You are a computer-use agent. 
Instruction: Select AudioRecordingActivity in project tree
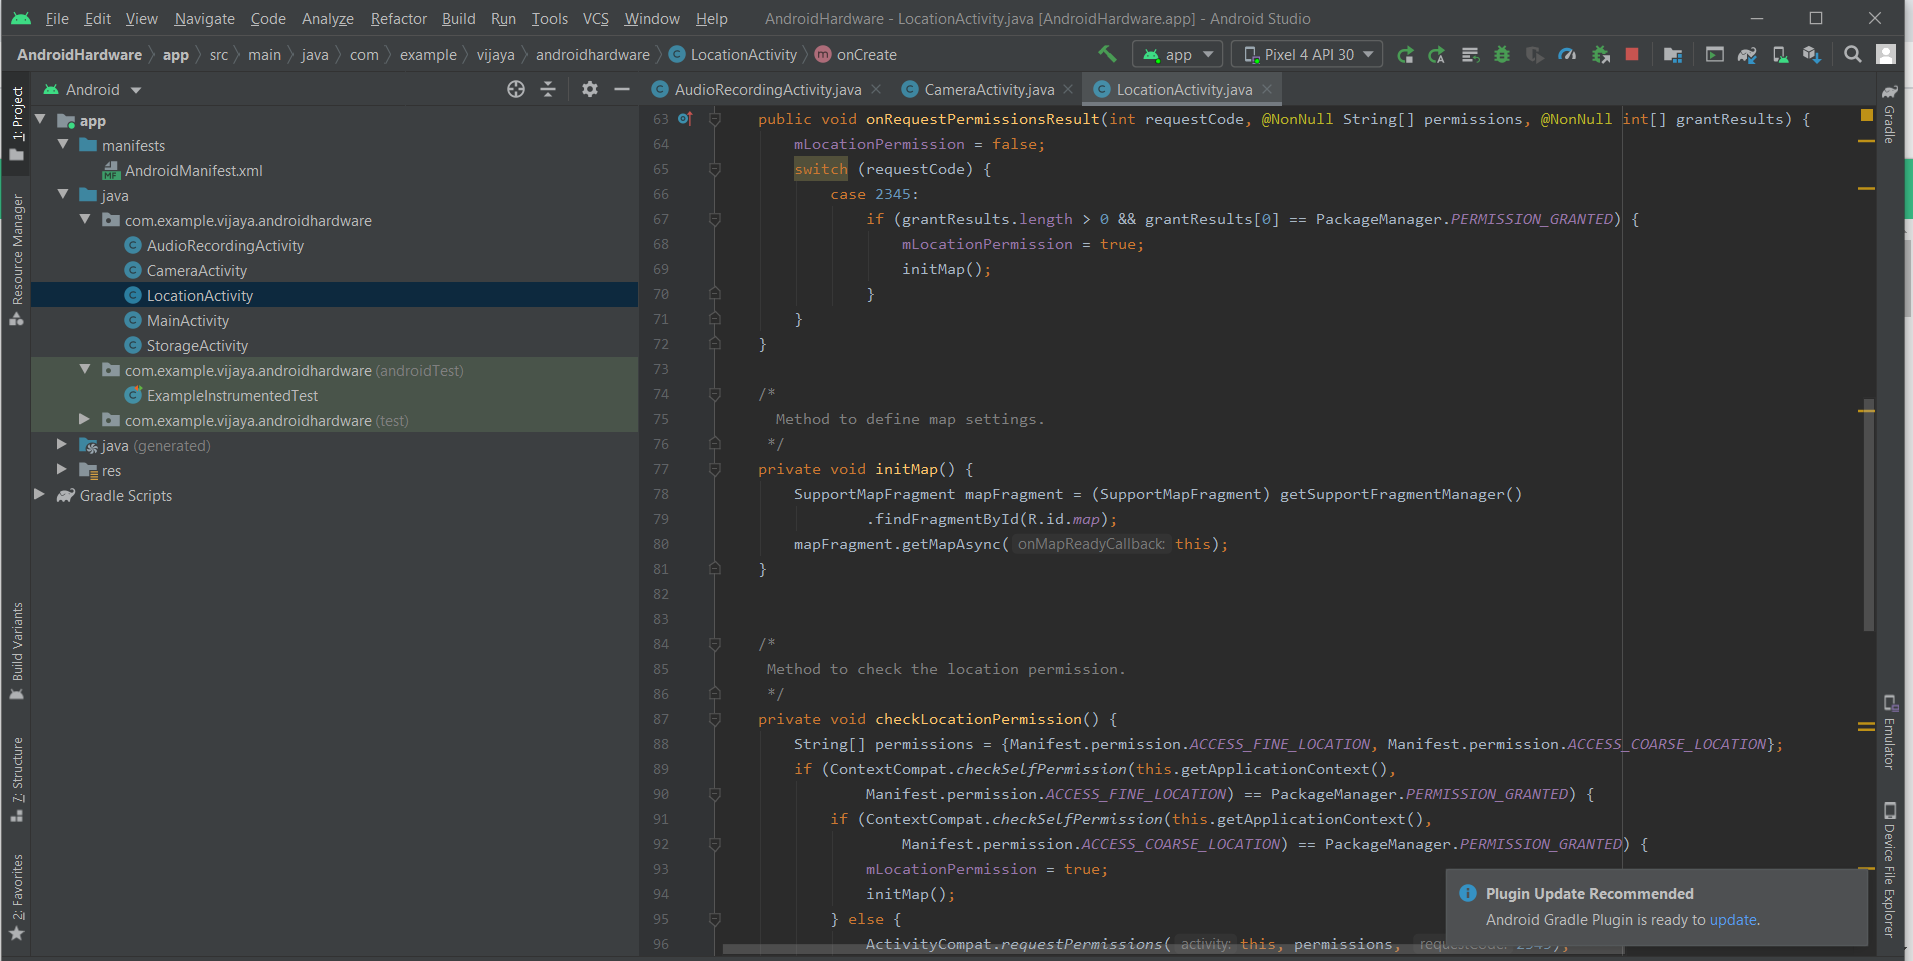(x=225, y=245)
